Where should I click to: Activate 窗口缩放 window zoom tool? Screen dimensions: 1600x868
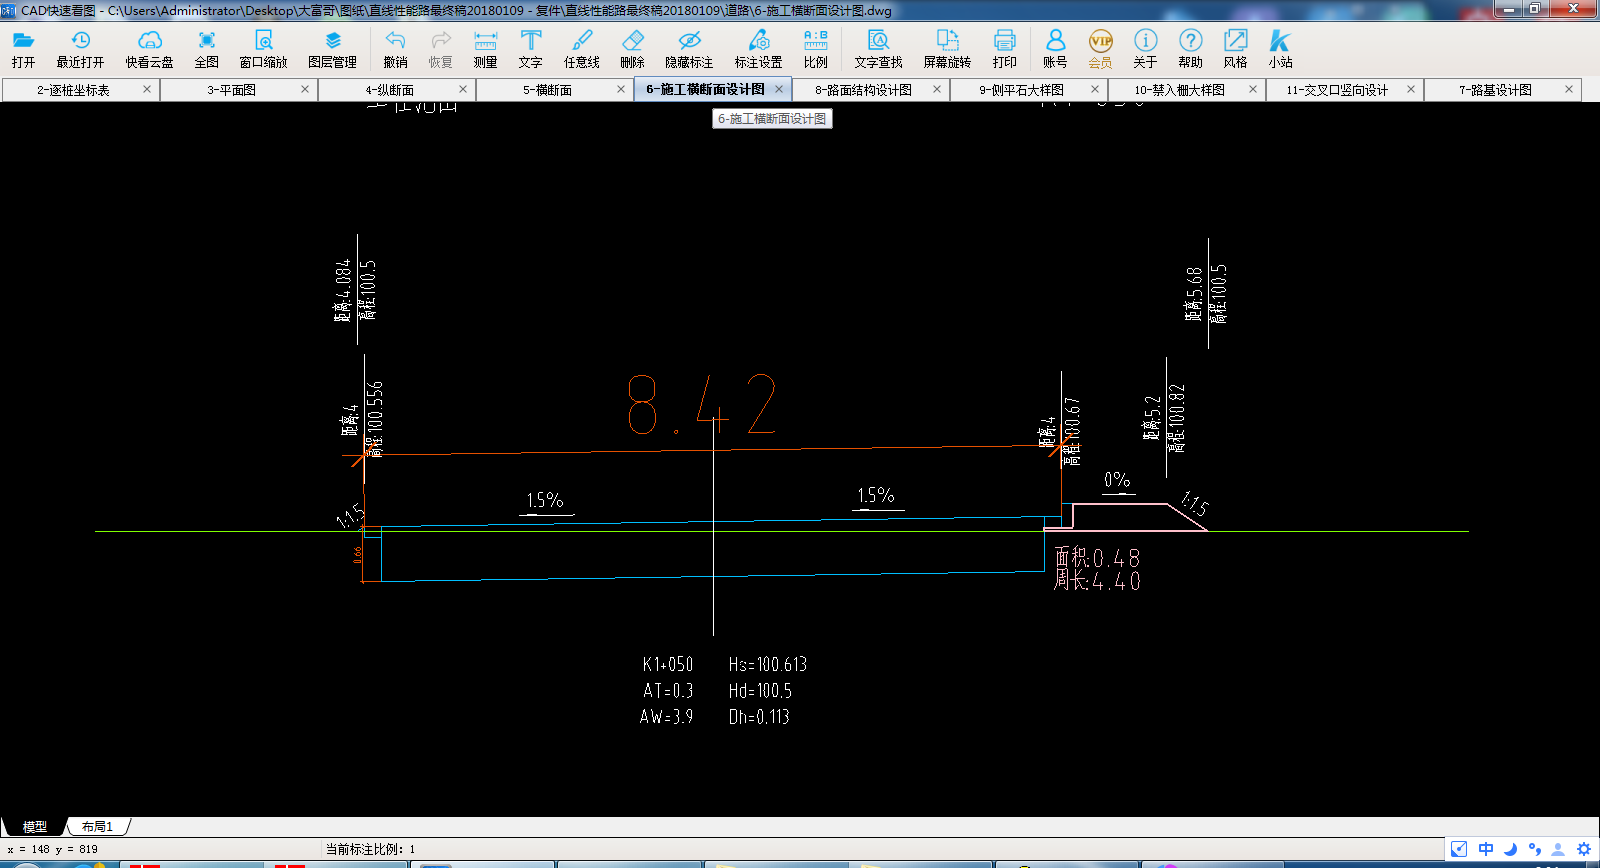(x=263, y=49)
